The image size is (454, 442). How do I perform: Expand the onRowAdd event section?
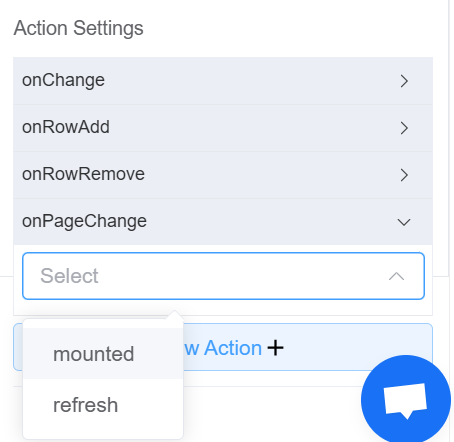(x=223, y=128)
